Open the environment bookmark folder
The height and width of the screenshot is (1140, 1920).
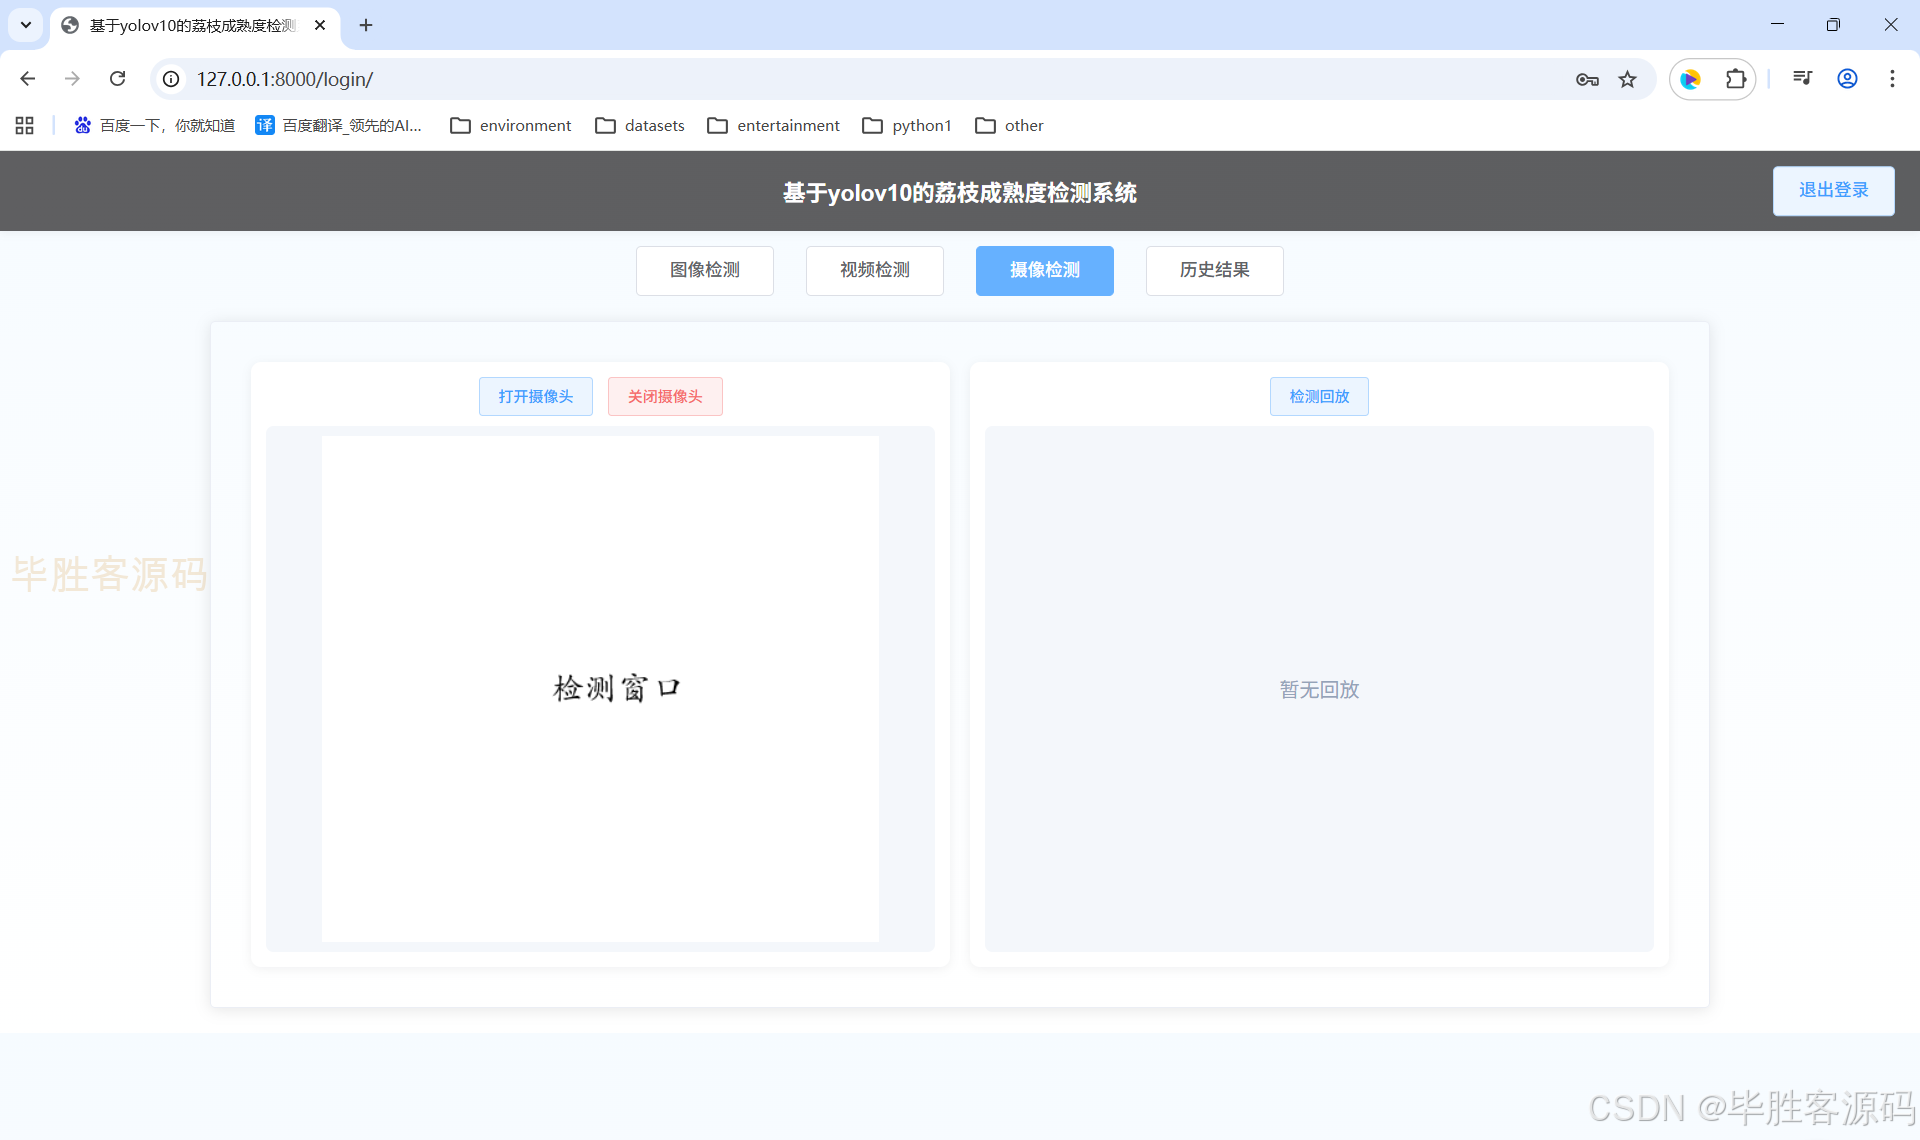click(x=511, y=125)
